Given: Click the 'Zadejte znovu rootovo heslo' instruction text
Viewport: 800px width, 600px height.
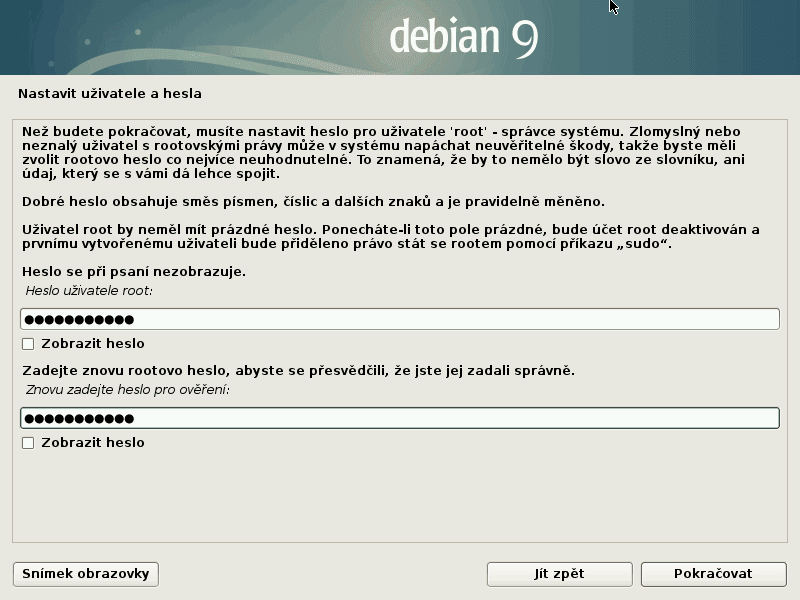Looking at the screenshot, I should [298, 370].
